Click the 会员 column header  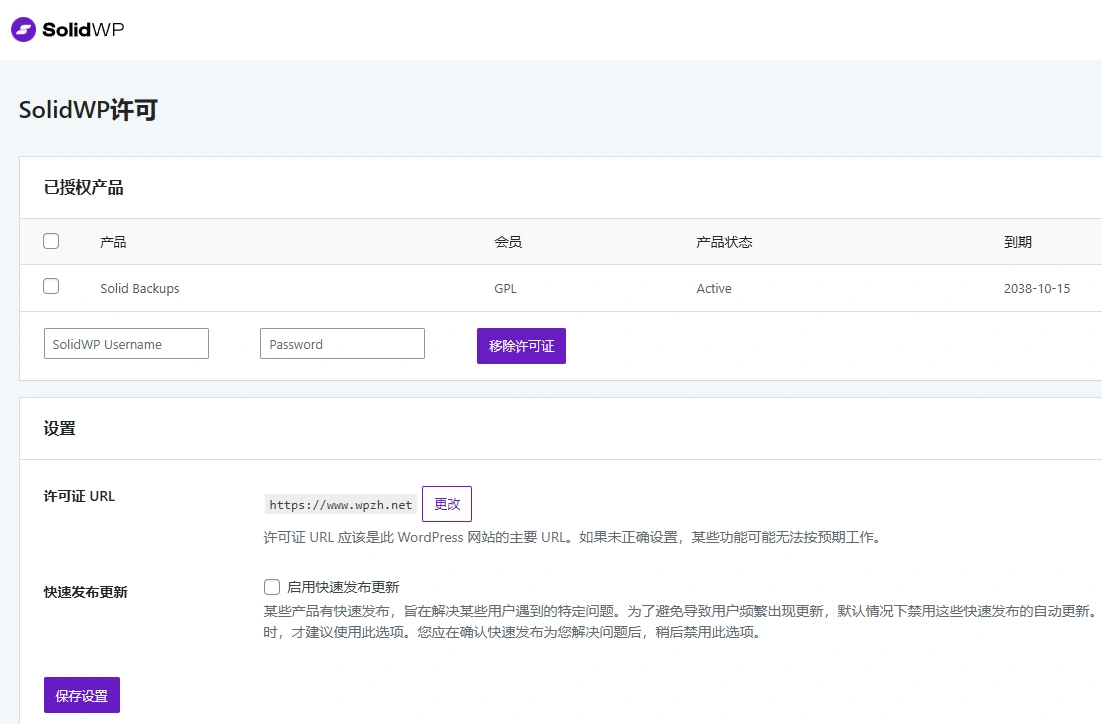507,241
